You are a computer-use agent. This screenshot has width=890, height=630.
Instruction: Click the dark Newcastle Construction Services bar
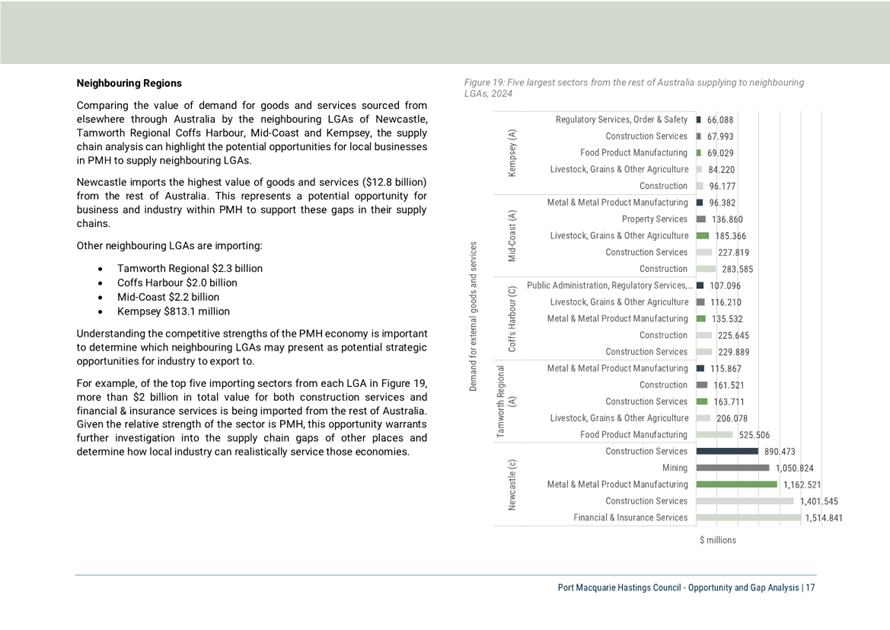pos(727,451)
